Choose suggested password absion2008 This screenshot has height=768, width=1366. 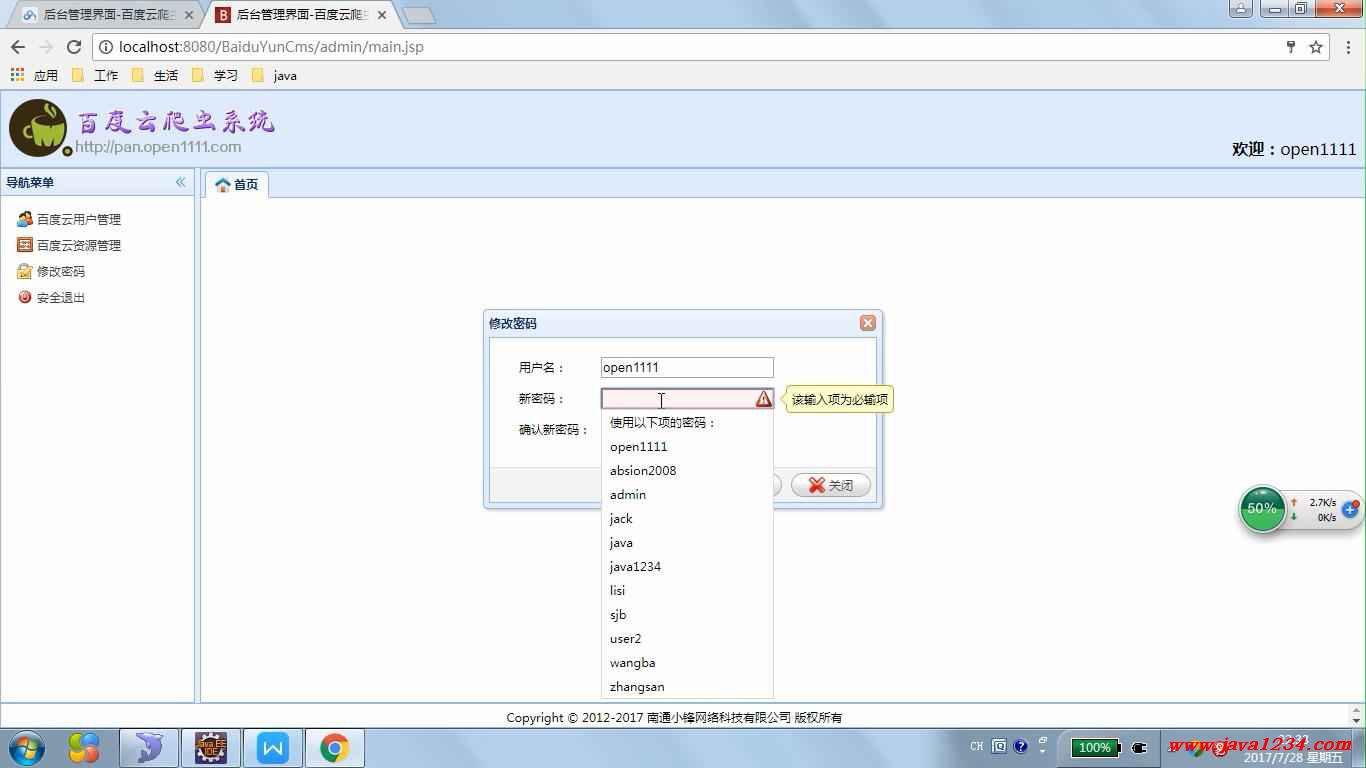click(687, 471)
